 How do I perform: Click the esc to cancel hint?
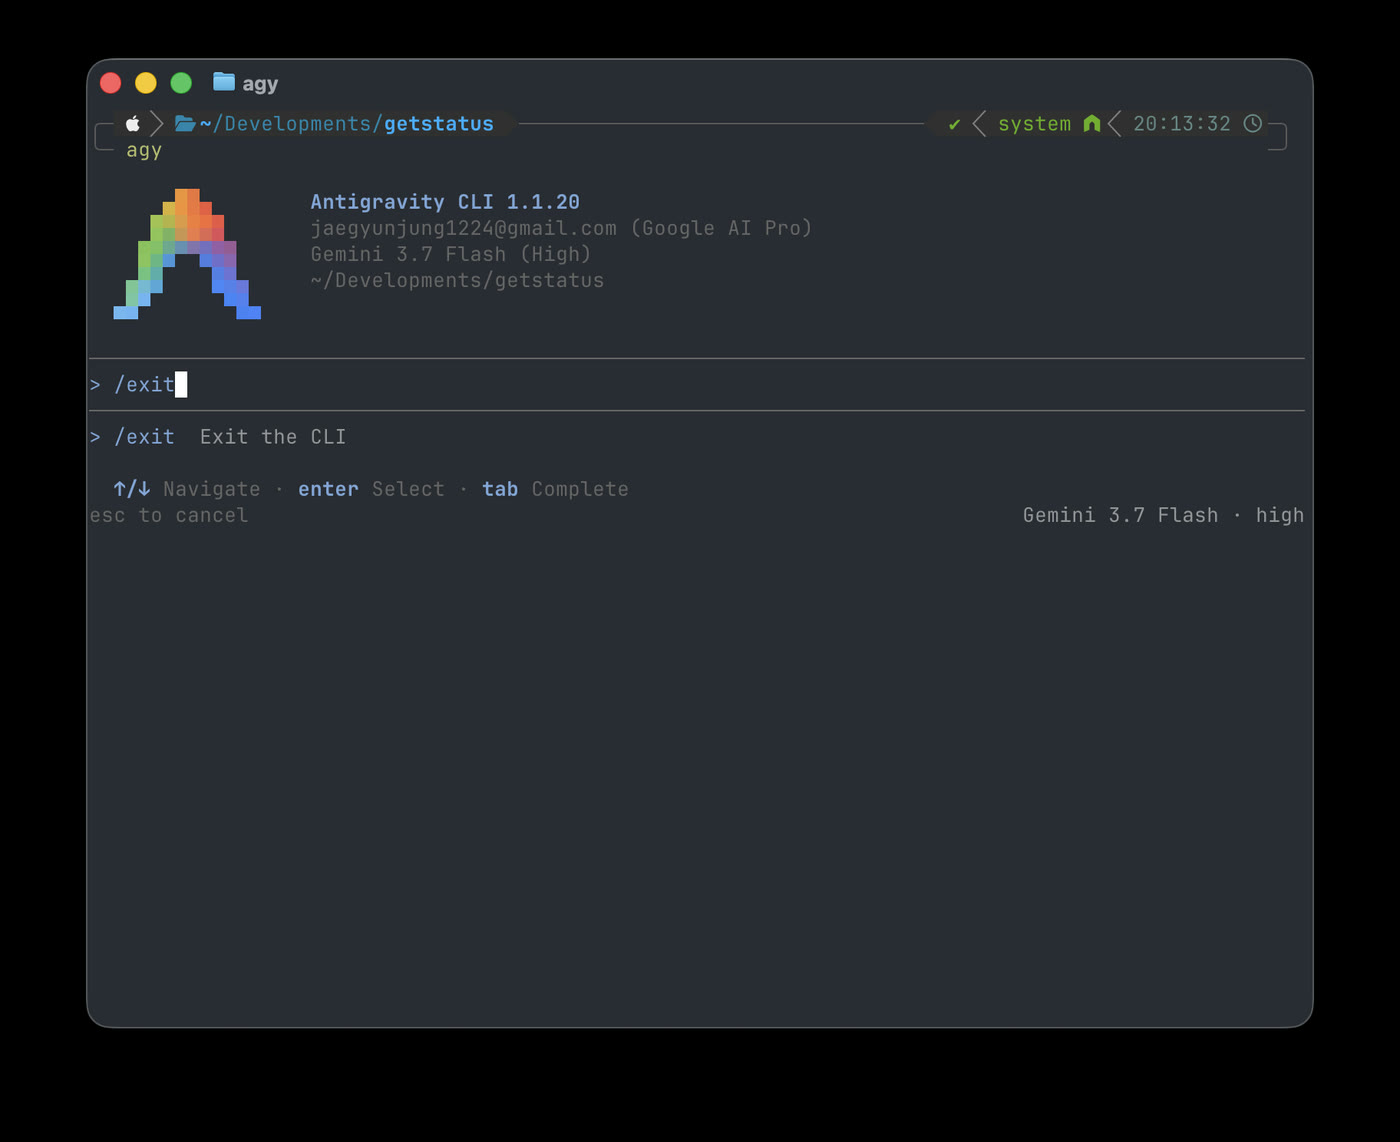click(169, 515)
